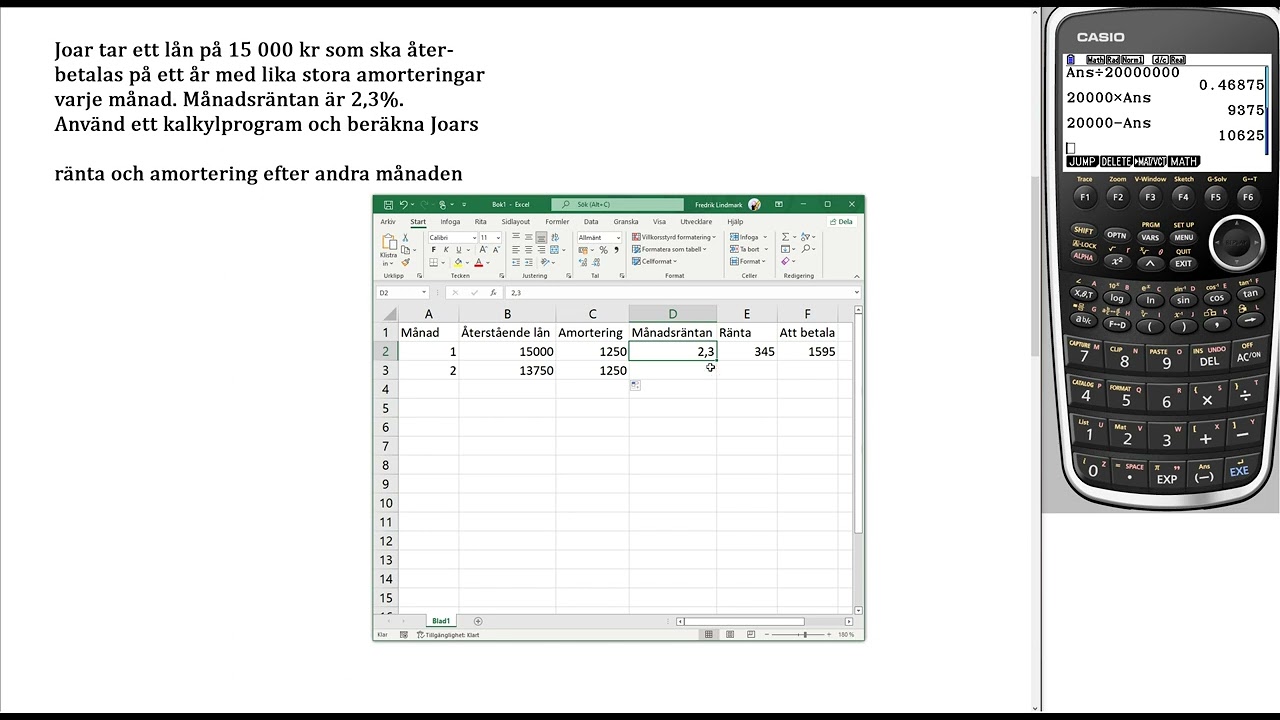Switch to the Visa ribbon tab

pyautogui.click(x=659, y=221)
